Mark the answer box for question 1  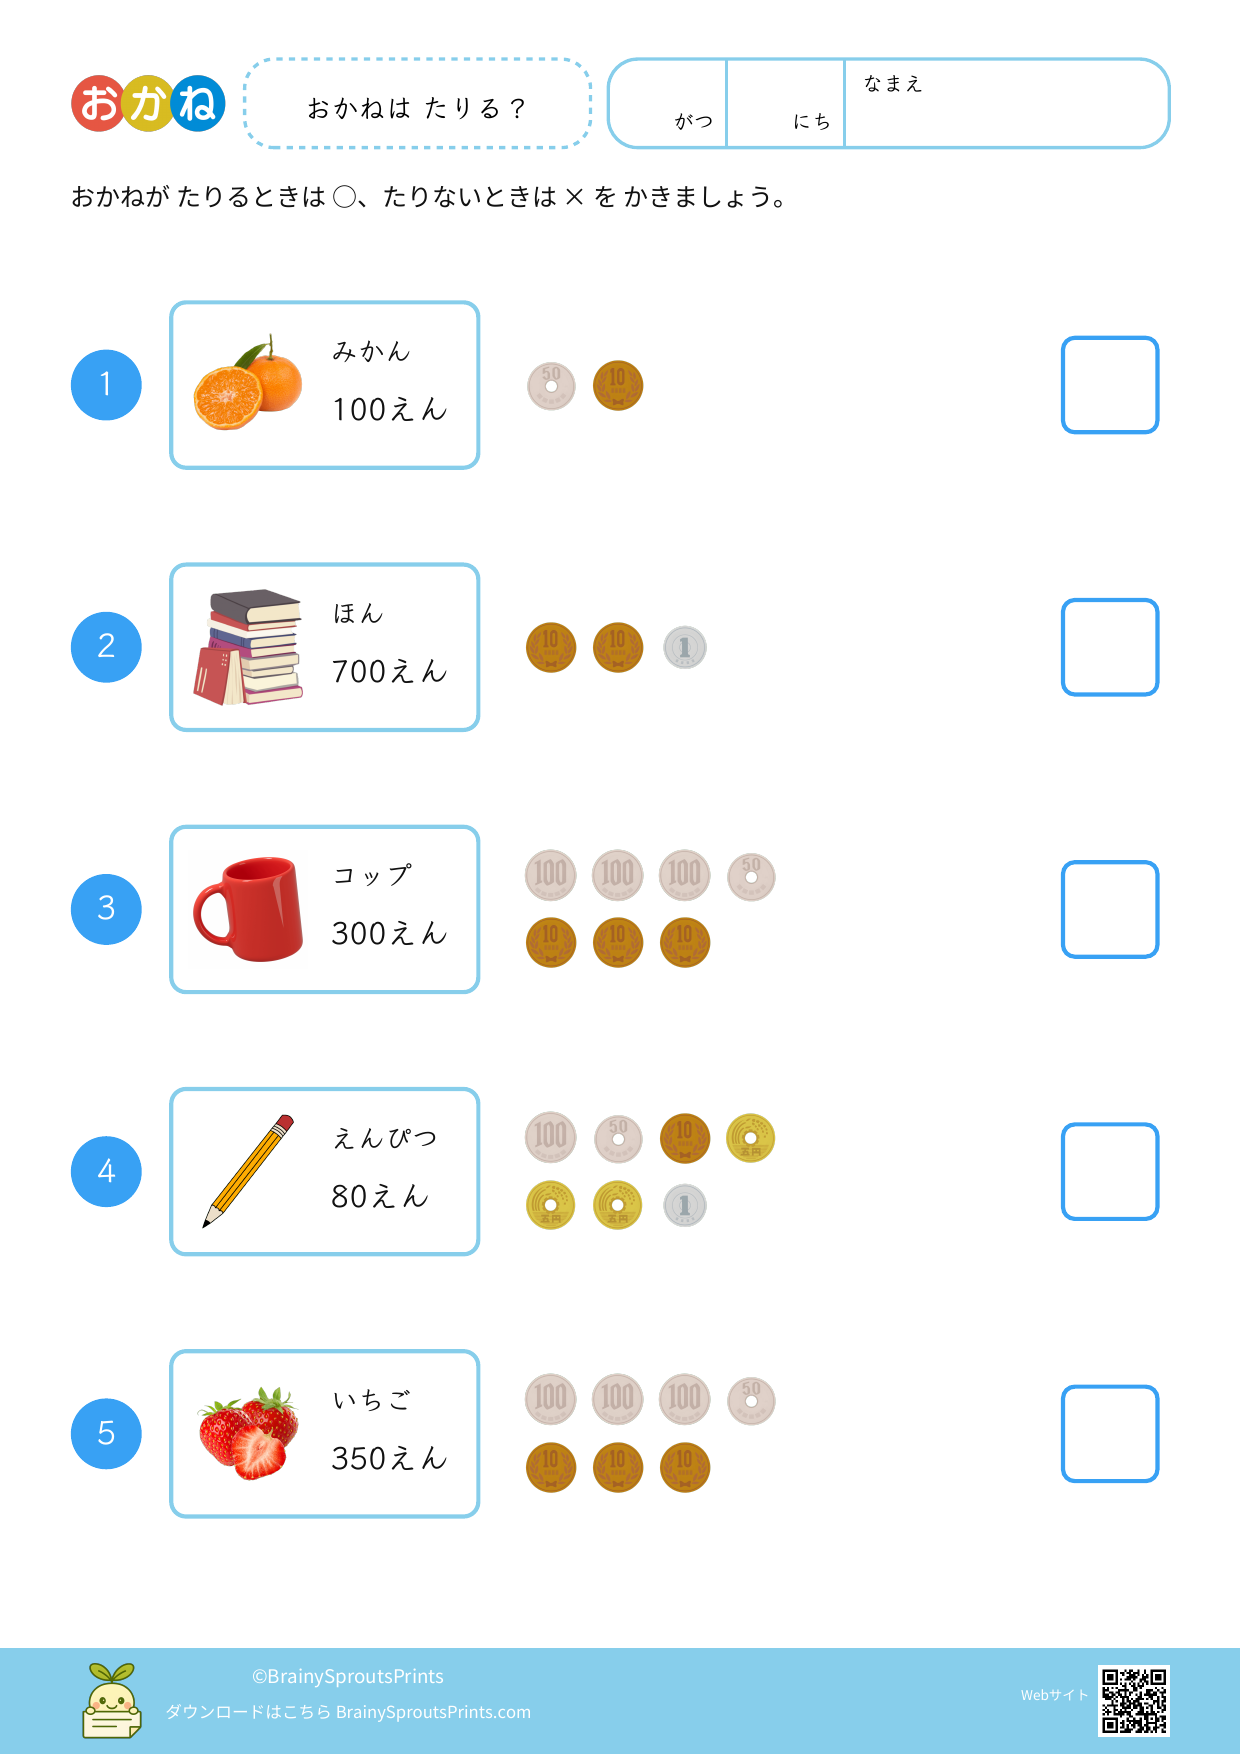[x=1110, y=385]
